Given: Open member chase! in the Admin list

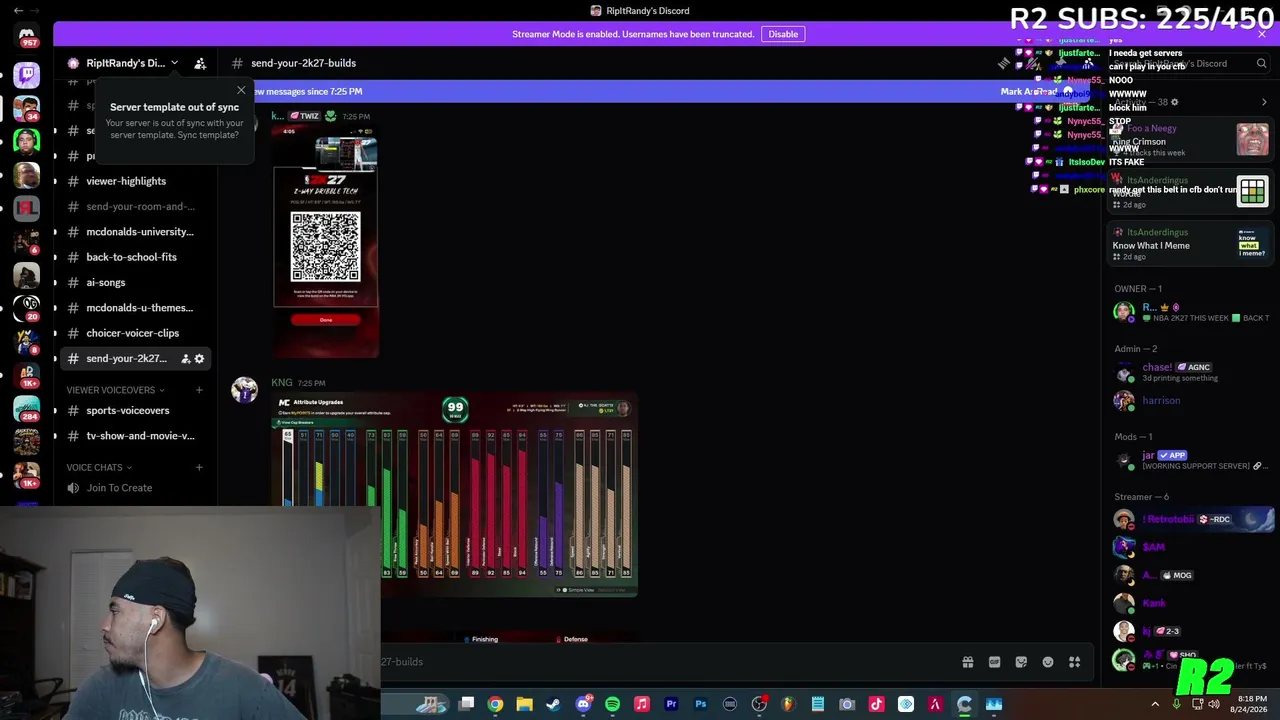Looking at the screenshot, I should click(x=1190, y=372).
